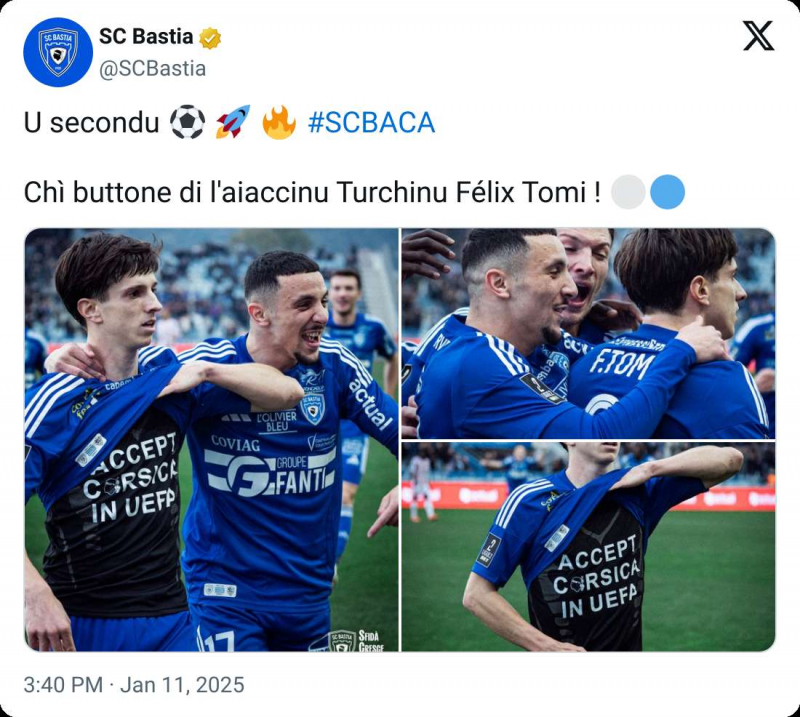Click the rocket emoji
Viewport: 800px width, 717px height.
coord(233,123)
